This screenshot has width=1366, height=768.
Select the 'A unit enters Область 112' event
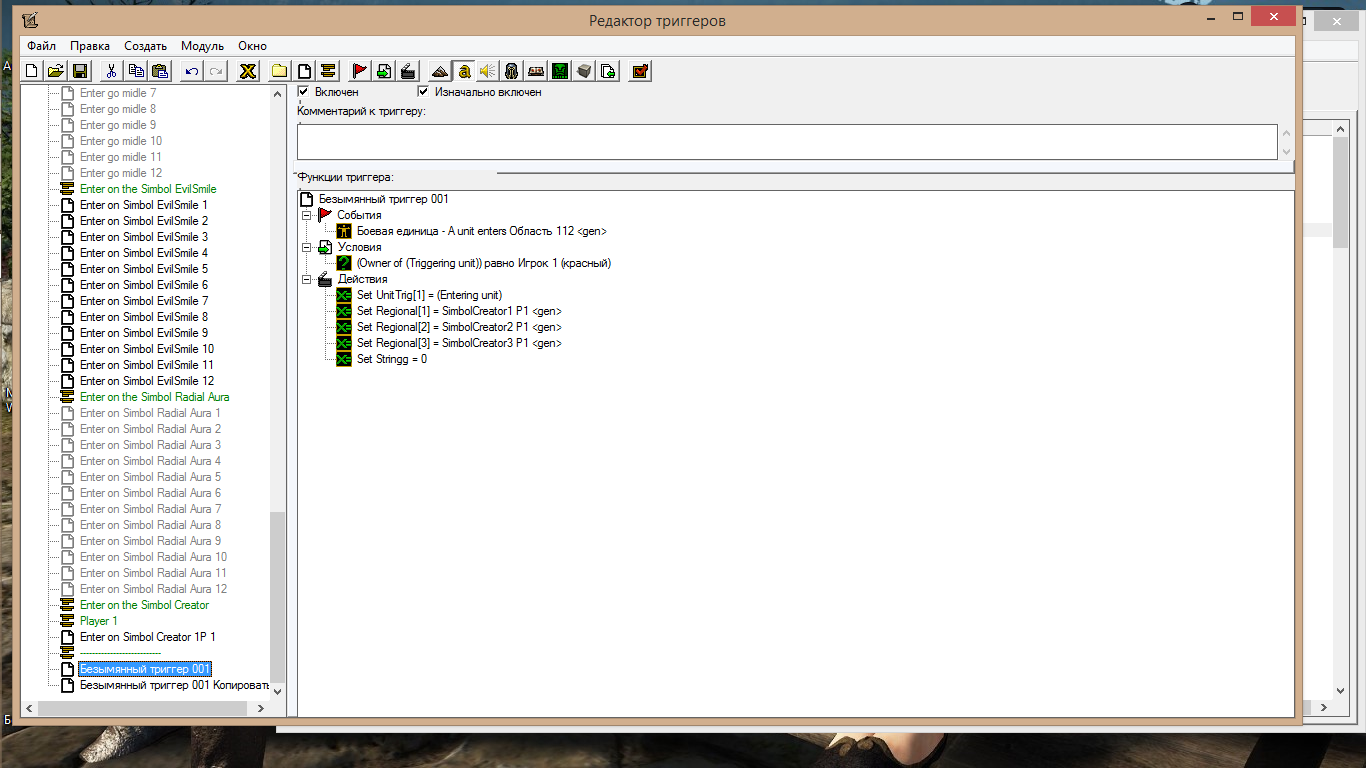click(x=481, y=231)
